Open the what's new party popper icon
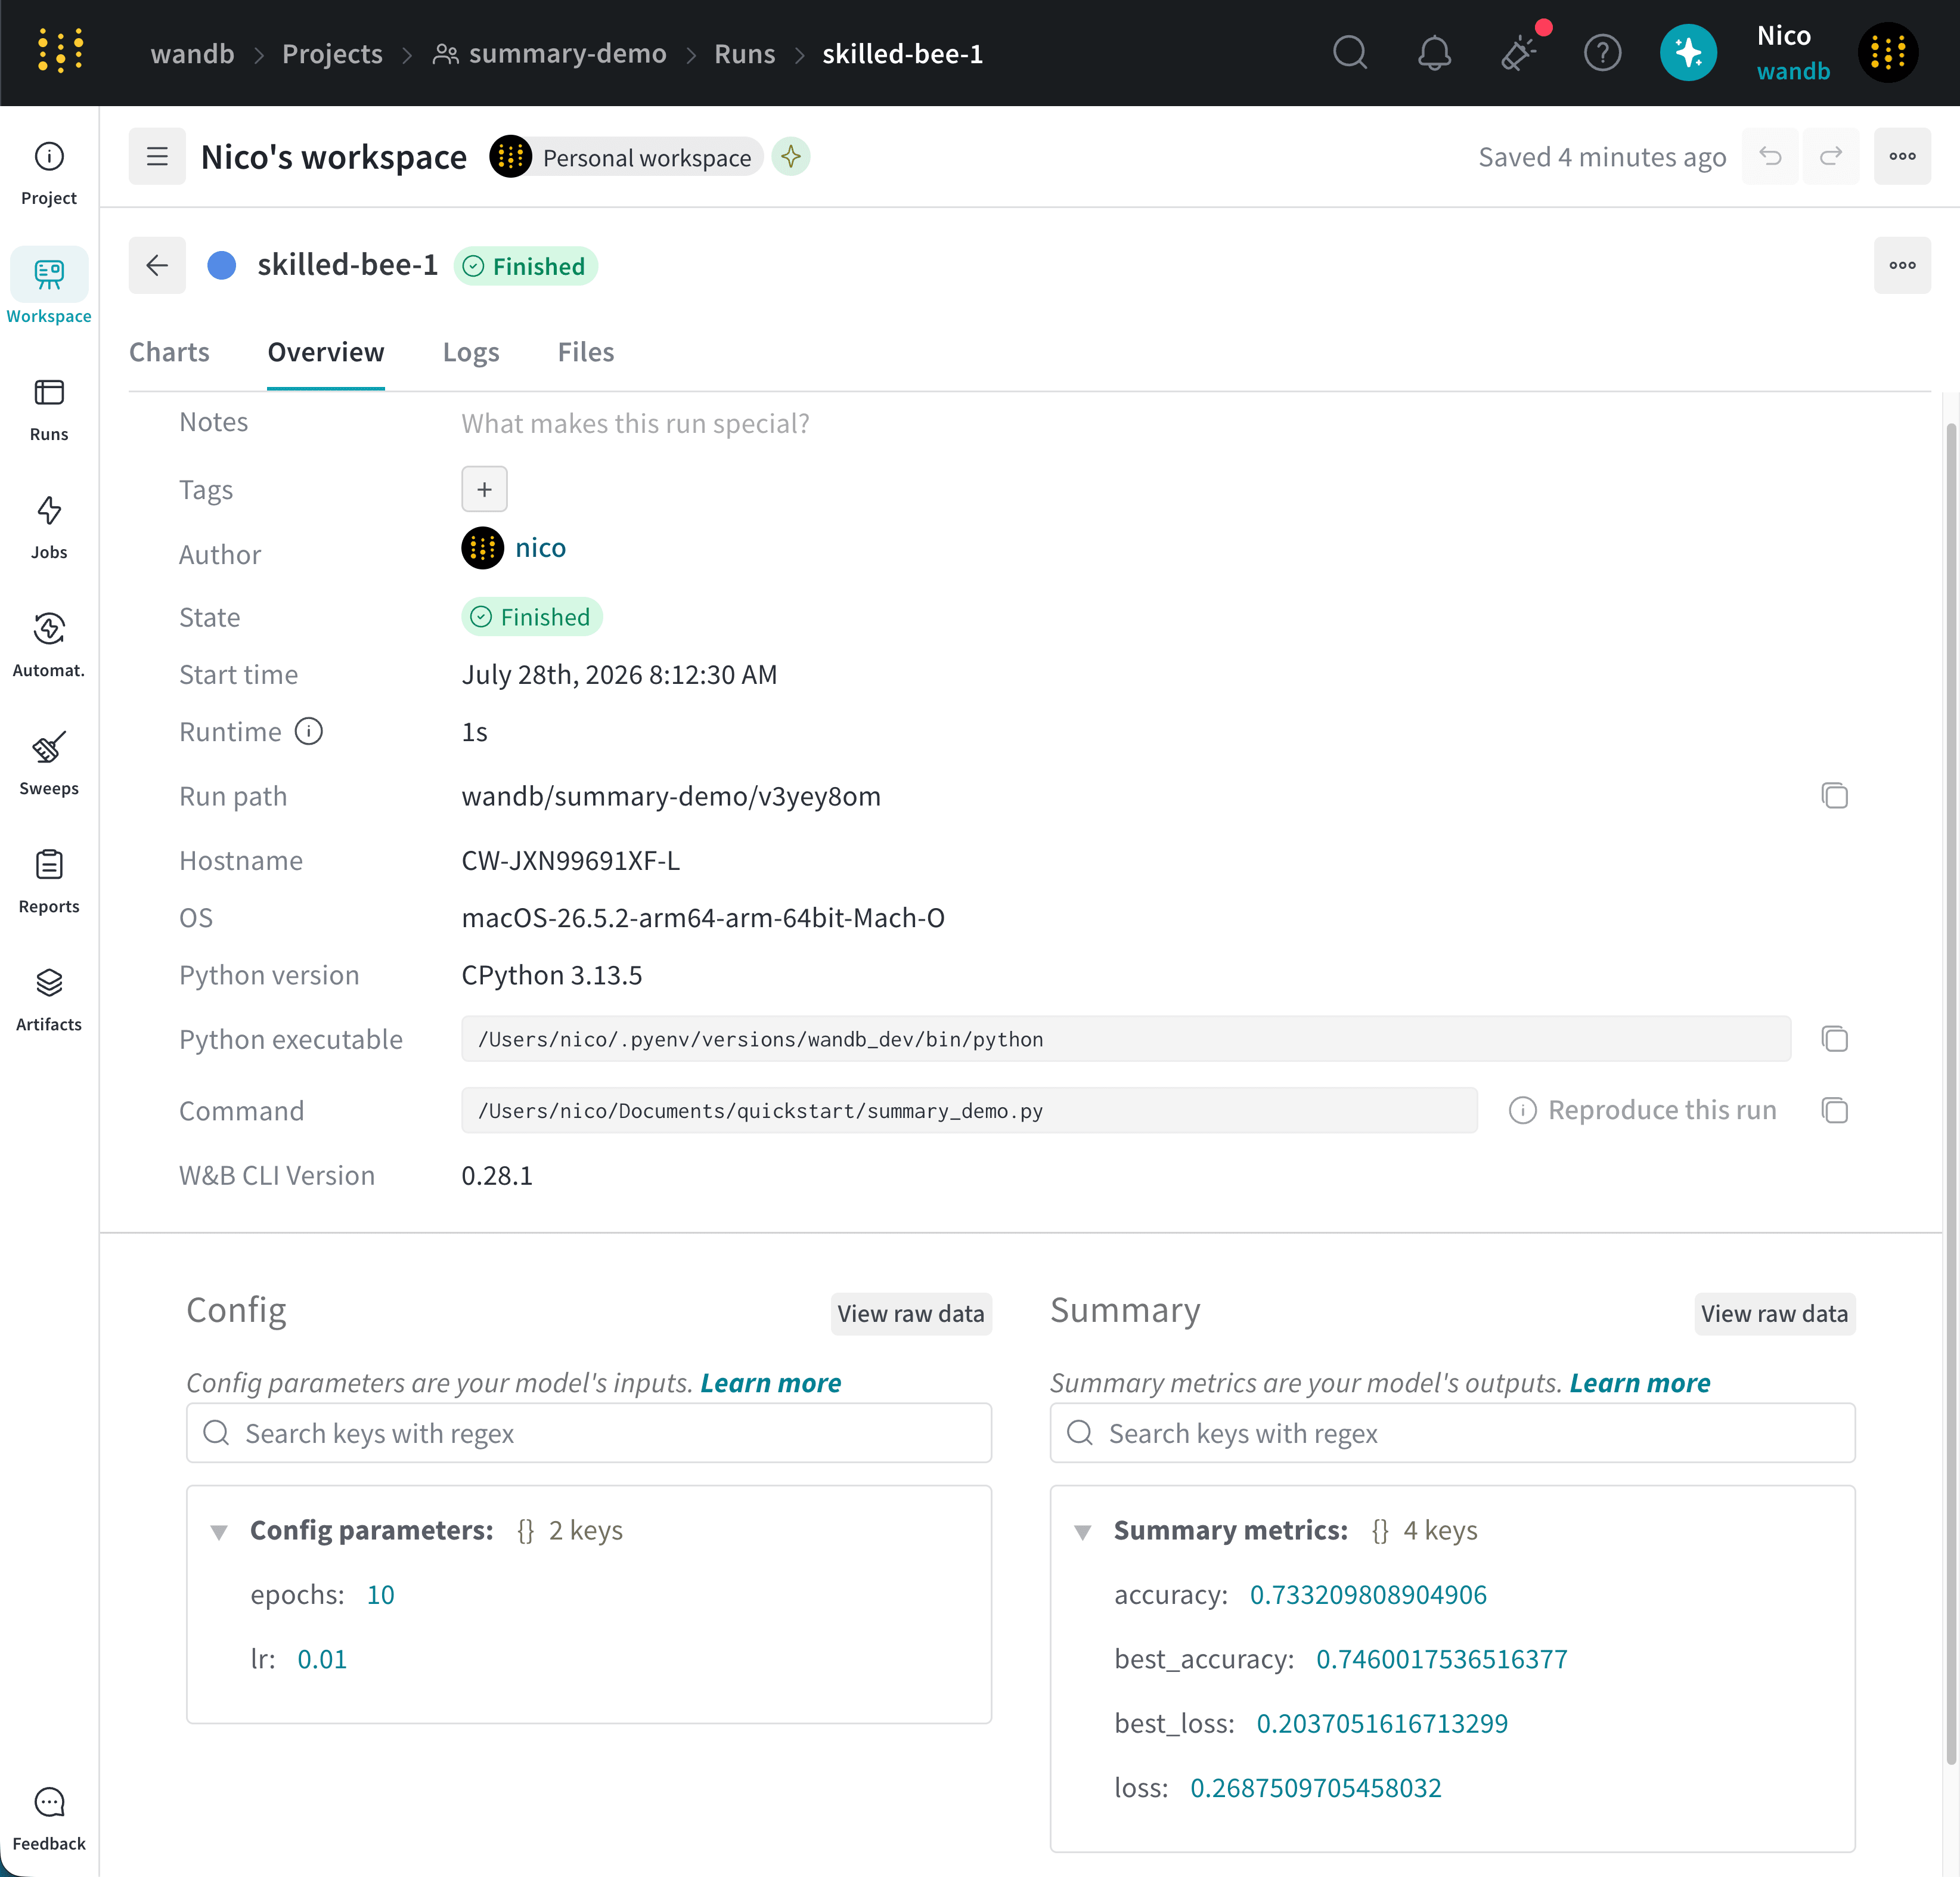 pyautogui.click(x=1519, y=52)
